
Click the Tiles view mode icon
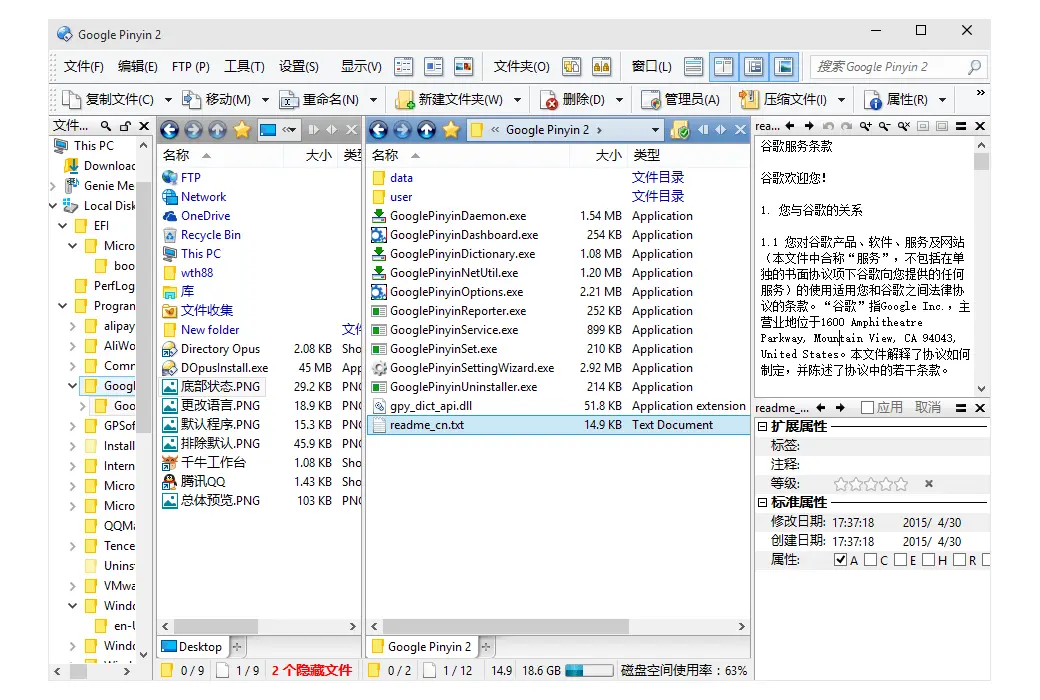[434, 66]
